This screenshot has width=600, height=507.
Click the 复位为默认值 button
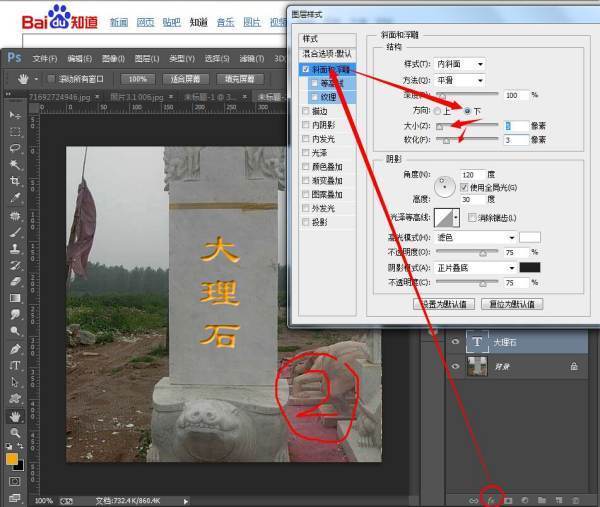(513, 304)
